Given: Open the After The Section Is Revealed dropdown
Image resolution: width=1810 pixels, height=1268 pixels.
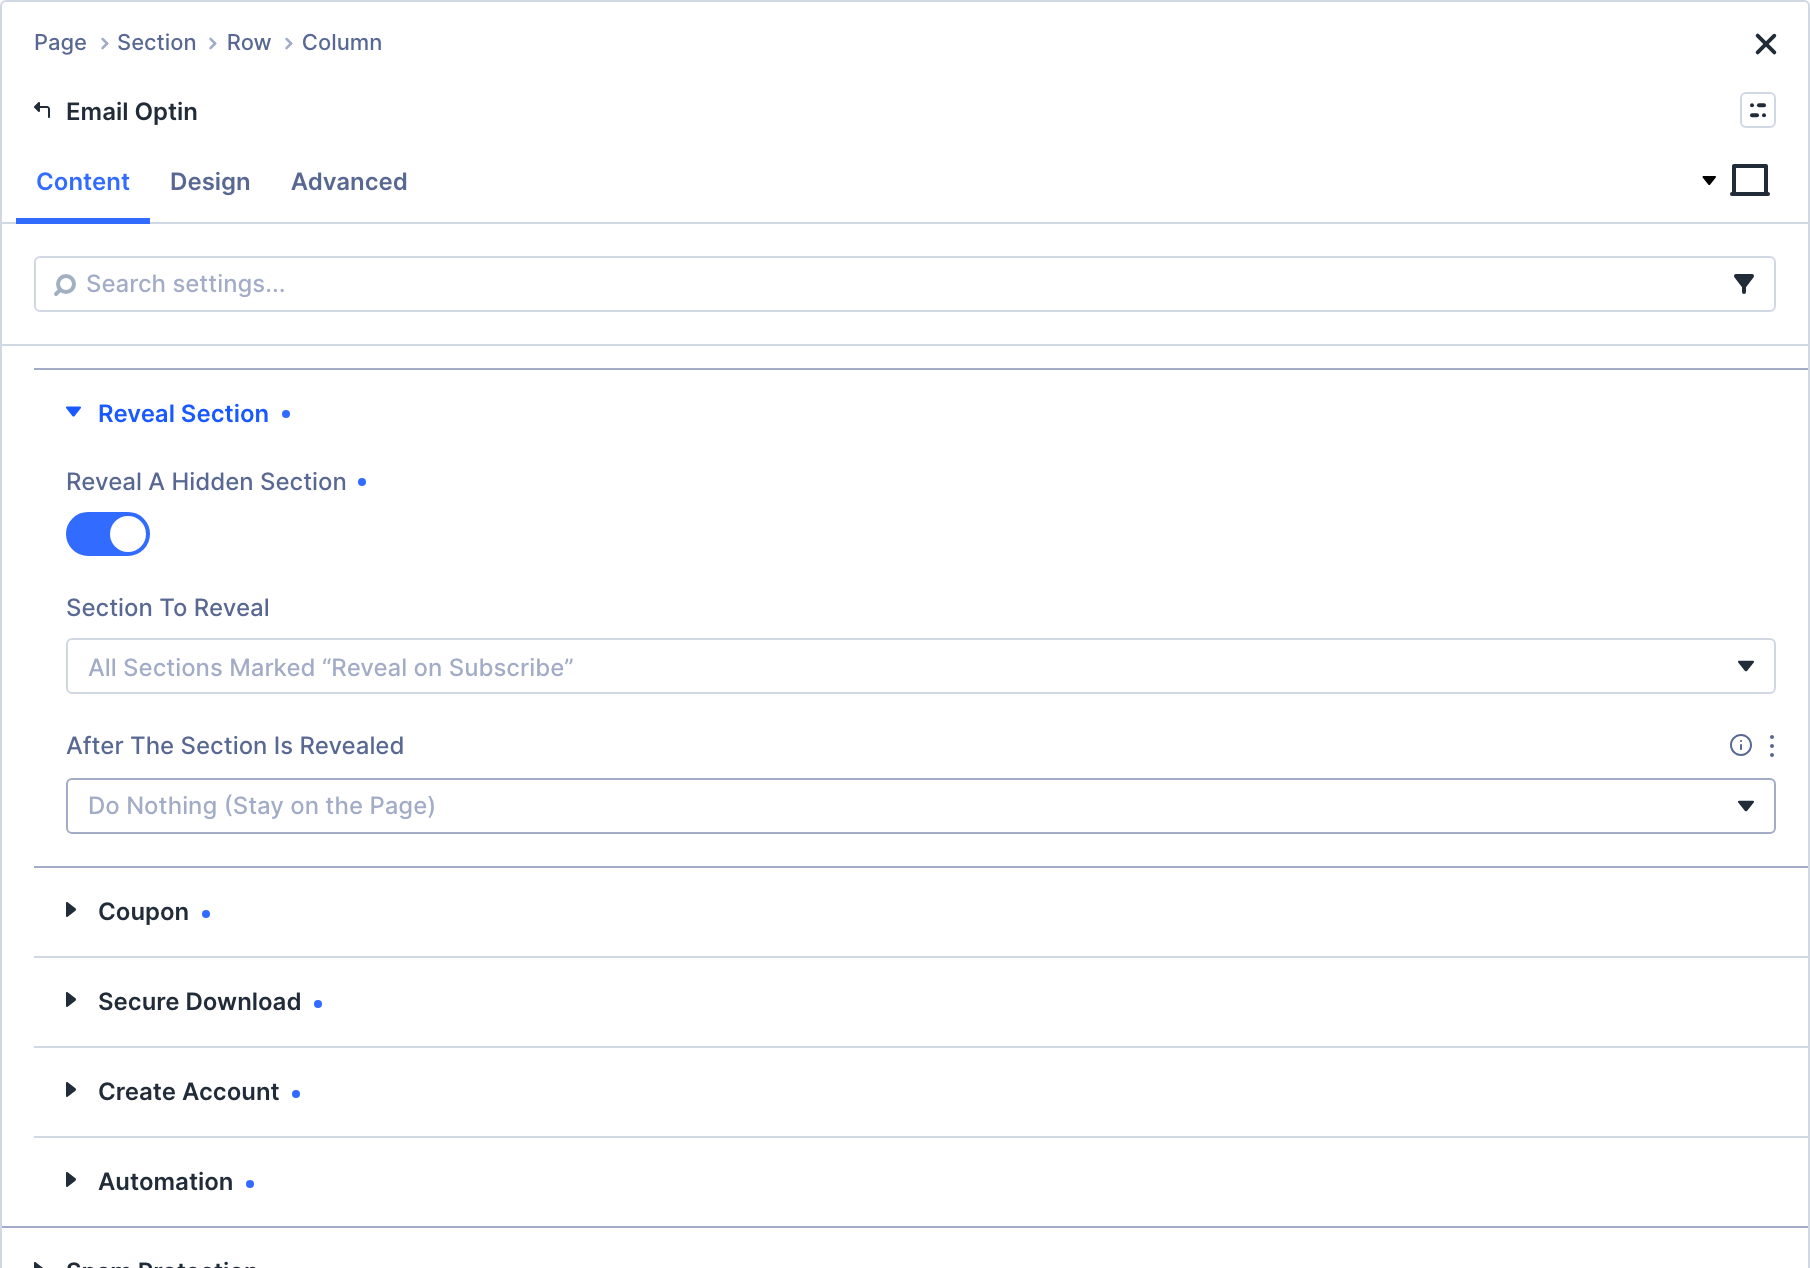Looking at the screenshot, I should click(x=920, y=806).
